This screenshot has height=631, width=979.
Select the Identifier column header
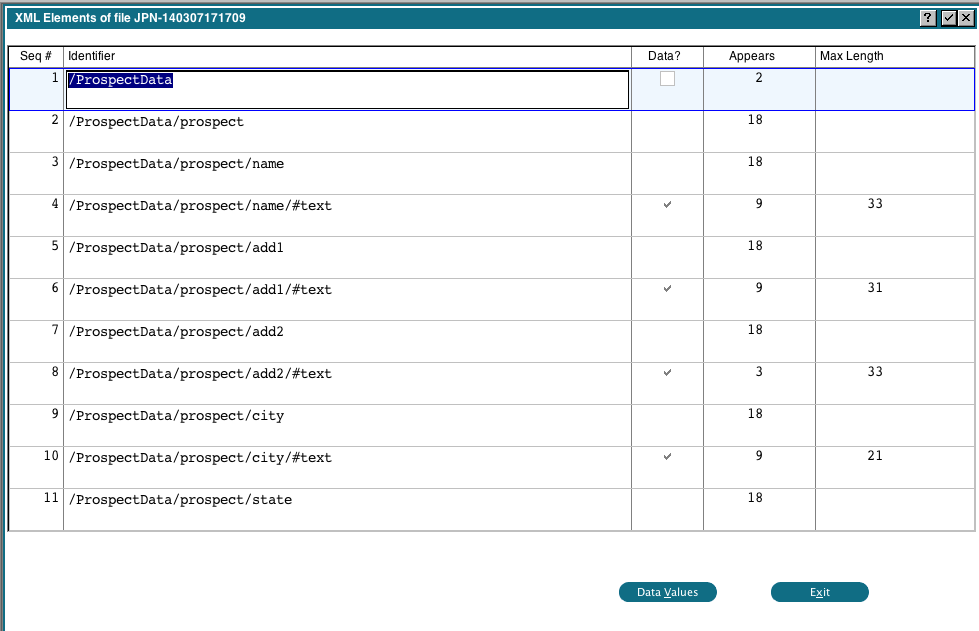click(x=347, y=56)
